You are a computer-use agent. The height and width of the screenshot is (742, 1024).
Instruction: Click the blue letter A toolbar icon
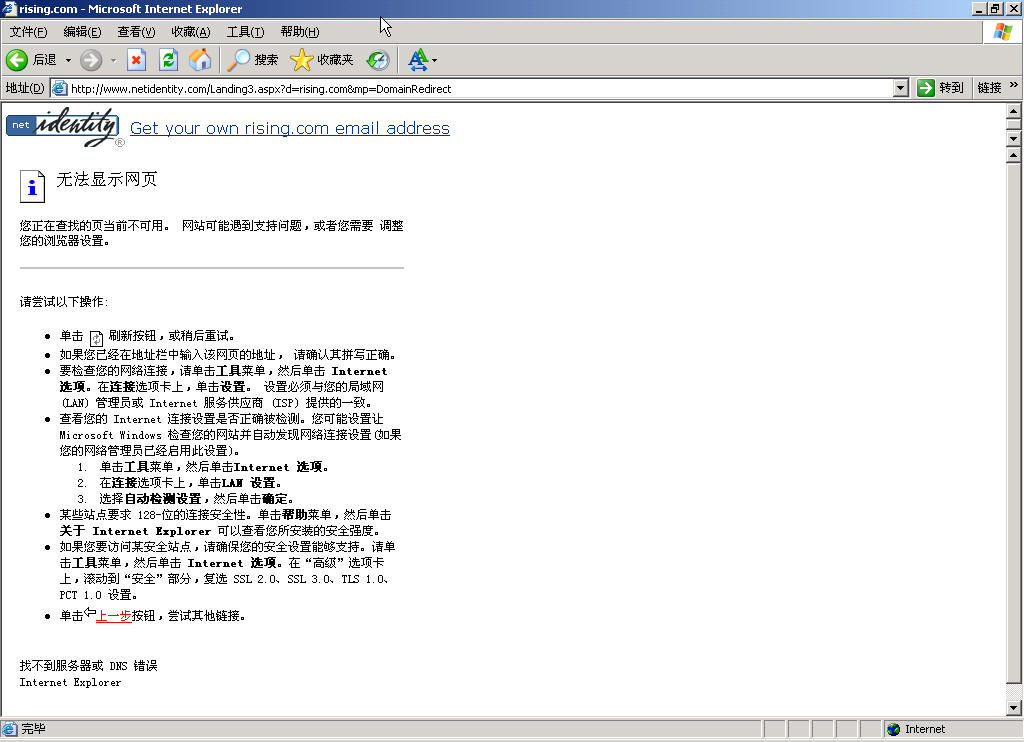(x=418, y=60)
